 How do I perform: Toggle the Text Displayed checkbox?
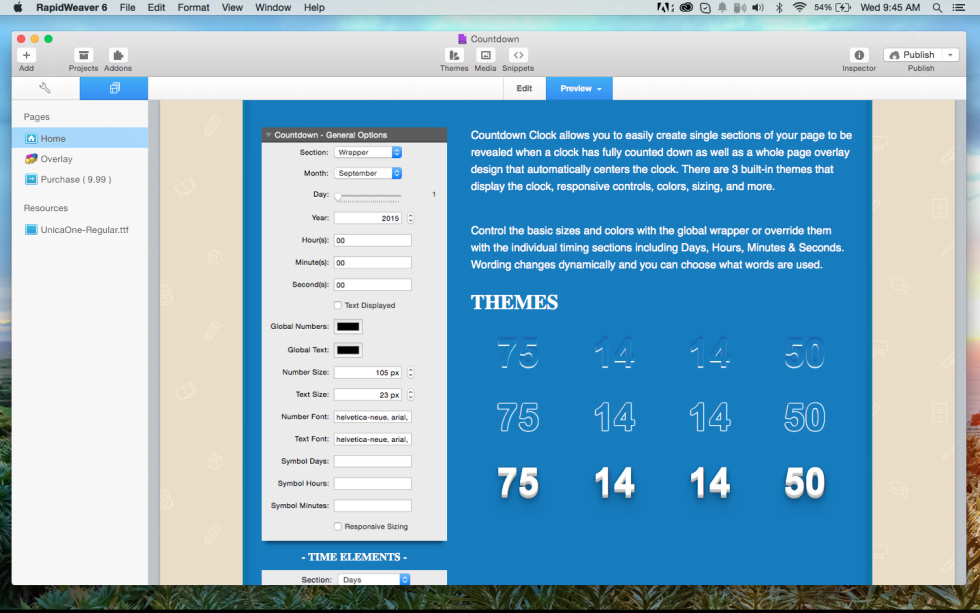click(x=338, y=305)
